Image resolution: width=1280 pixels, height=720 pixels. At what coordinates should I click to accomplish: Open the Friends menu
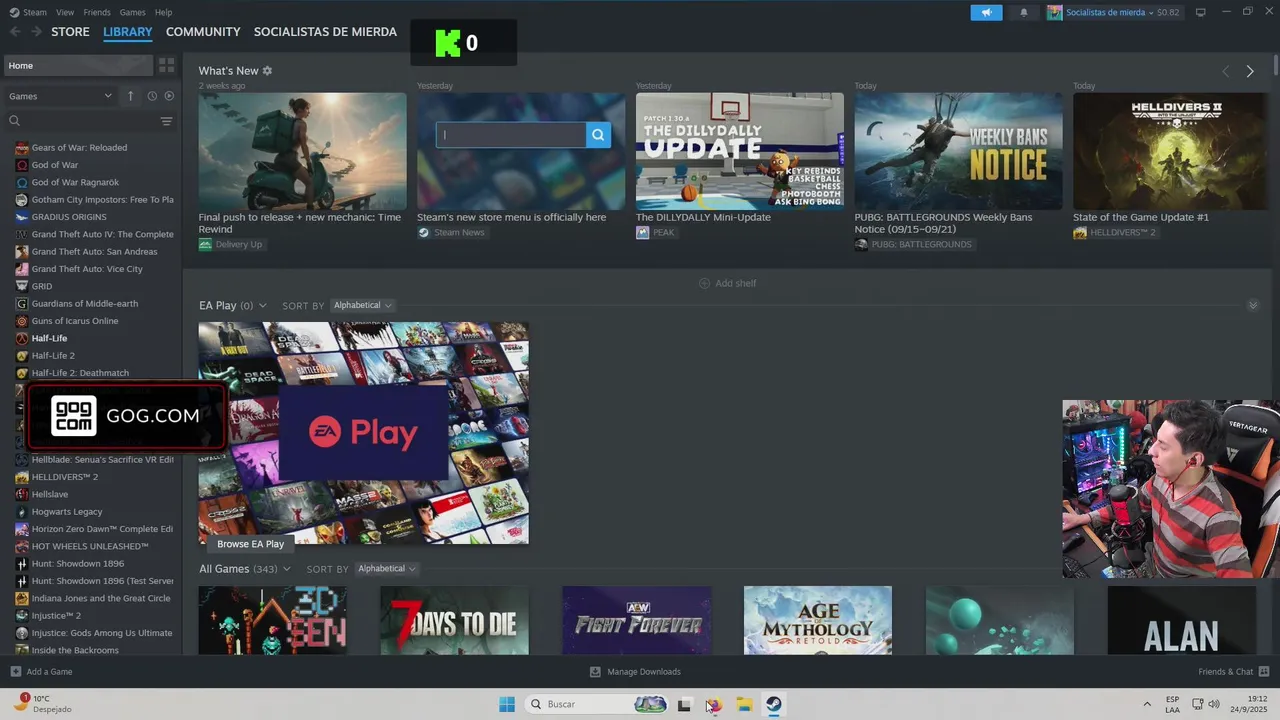click(97, 12)
